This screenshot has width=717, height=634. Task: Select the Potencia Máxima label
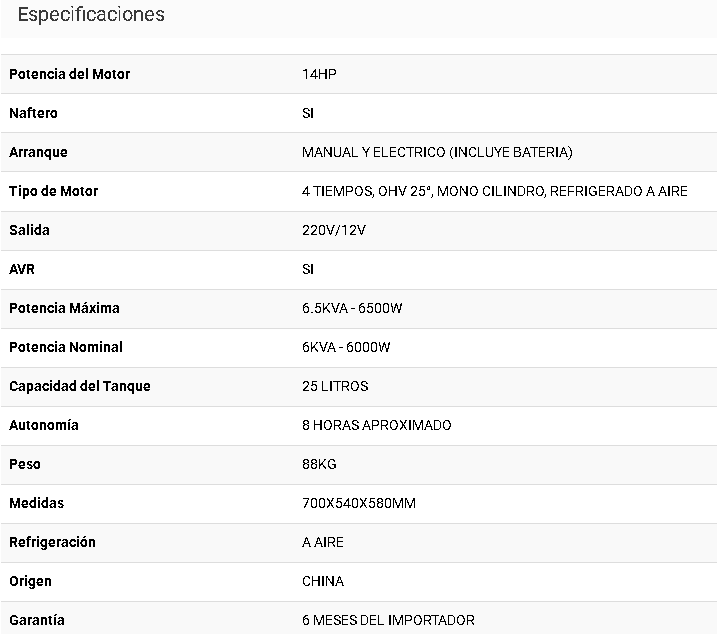[x=64, y=308]
